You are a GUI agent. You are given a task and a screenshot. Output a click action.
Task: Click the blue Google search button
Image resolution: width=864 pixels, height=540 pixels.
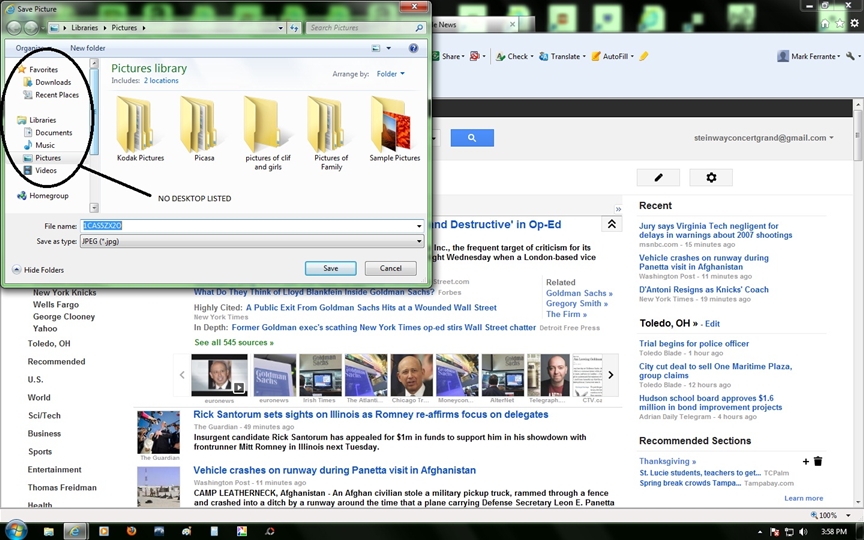(472, 138)
